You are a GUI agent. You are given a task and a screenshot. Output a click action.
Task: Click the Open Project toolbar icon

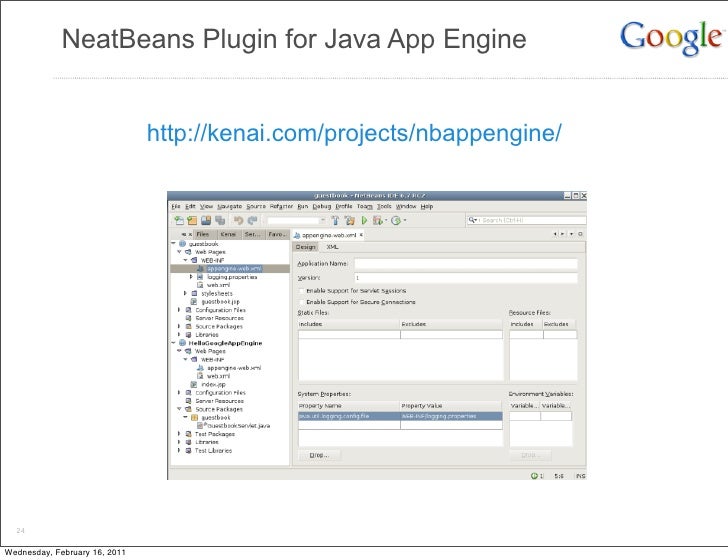pyautogui.click(x=206, y=221)
